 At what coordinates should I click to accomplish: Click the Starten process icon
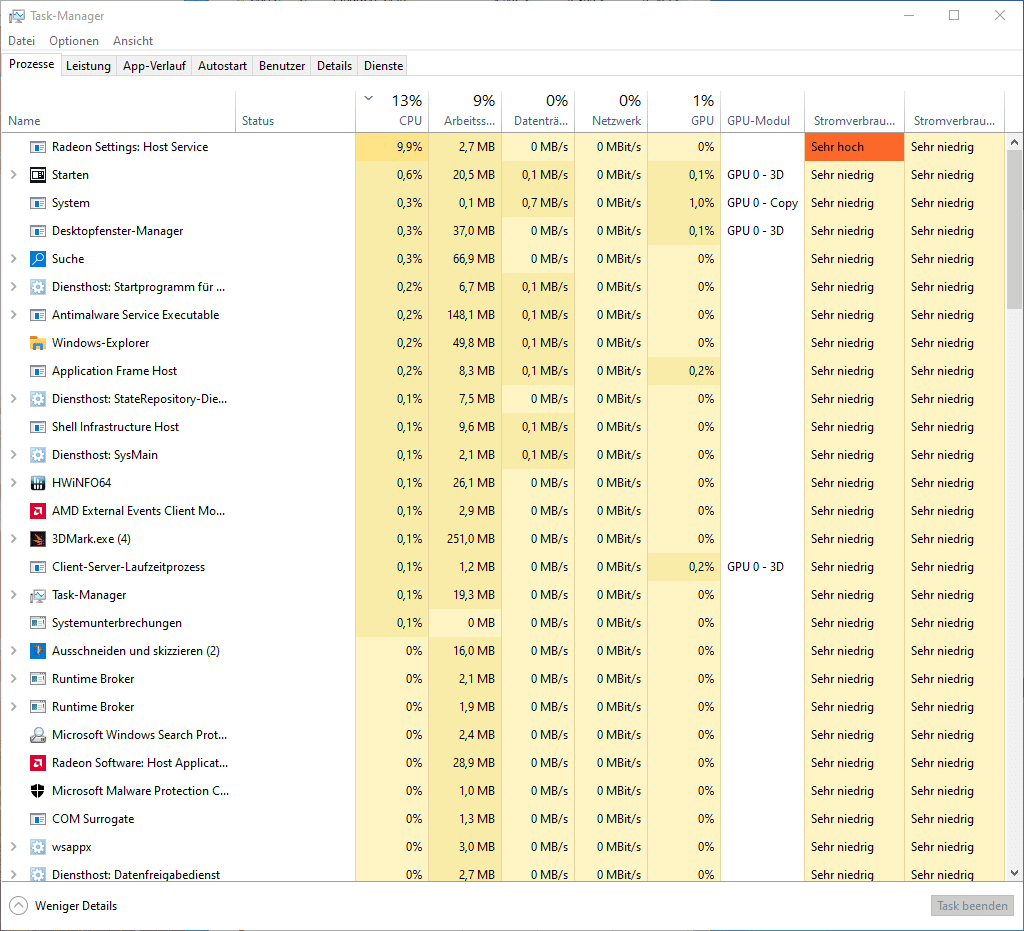click(x=38, y=175)
